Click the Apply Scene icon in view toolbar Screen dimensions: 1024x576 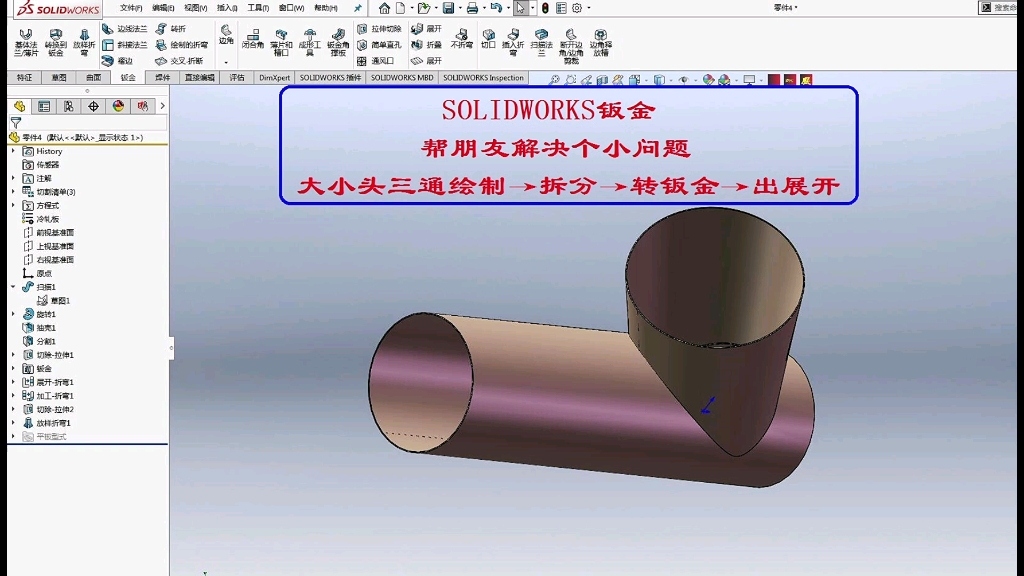(x=724, y=80)
